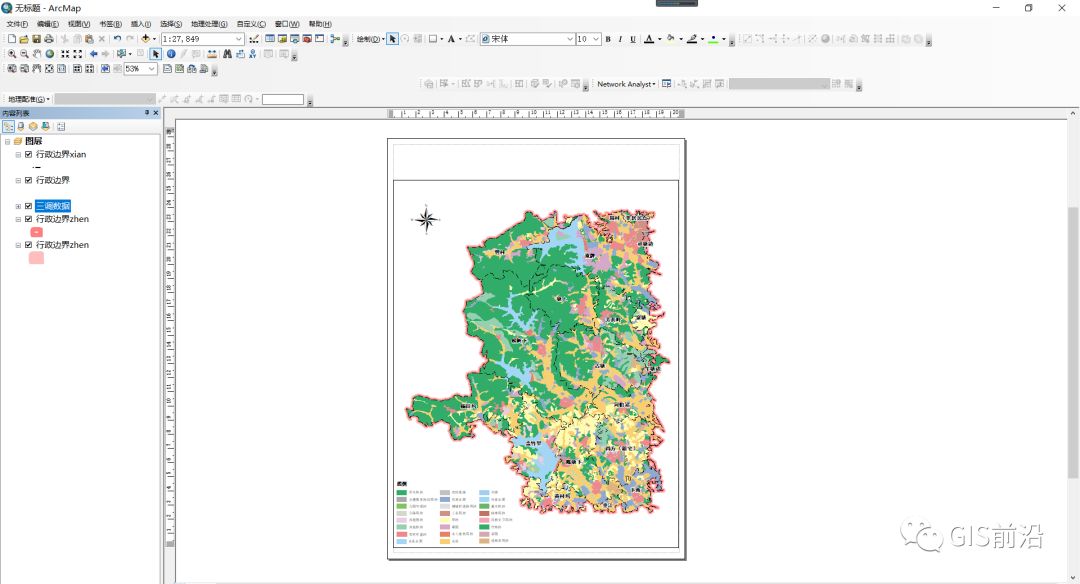This screenshot has width=1080, height=584.
Task: Open the font size 10 dropdown
Action: (x=596, y=39)
